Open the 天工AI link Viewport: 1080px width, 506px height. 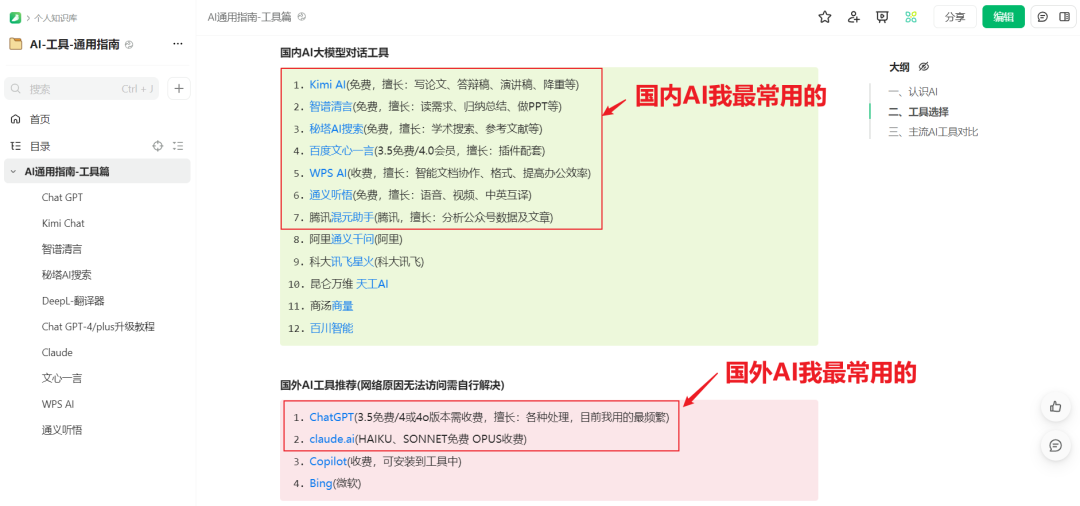click(372, 284)
